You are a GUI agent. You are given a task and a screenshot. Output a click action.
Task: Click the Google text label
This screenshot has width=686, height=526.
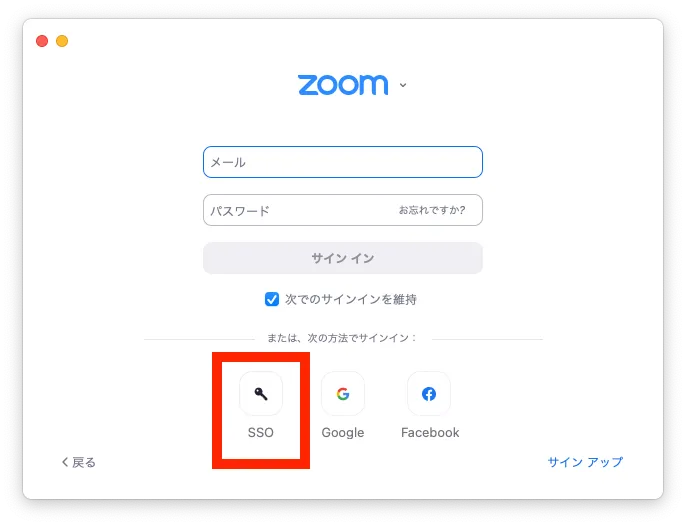click(343, 432)
